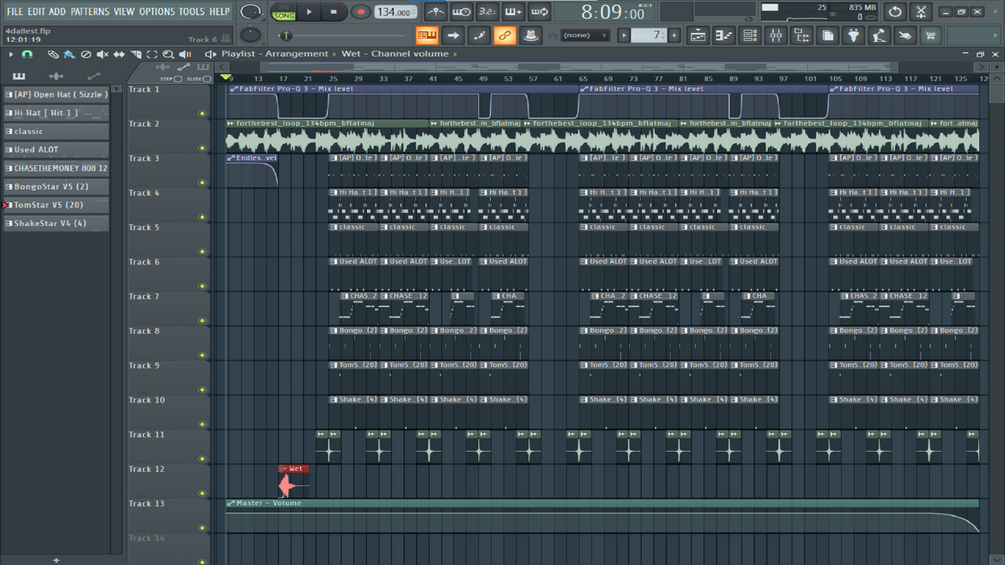Open the (none) dropdown in top toolbar

584,36
